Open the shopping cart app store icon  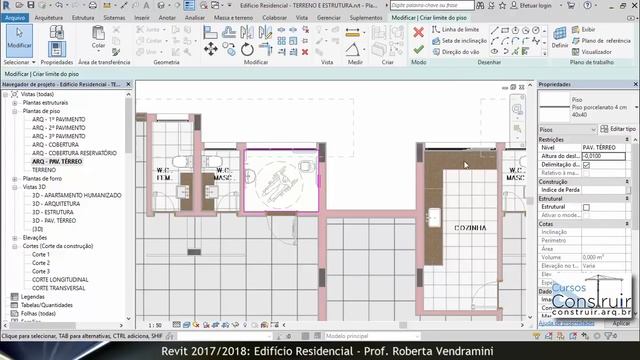[x=571, y=6]
